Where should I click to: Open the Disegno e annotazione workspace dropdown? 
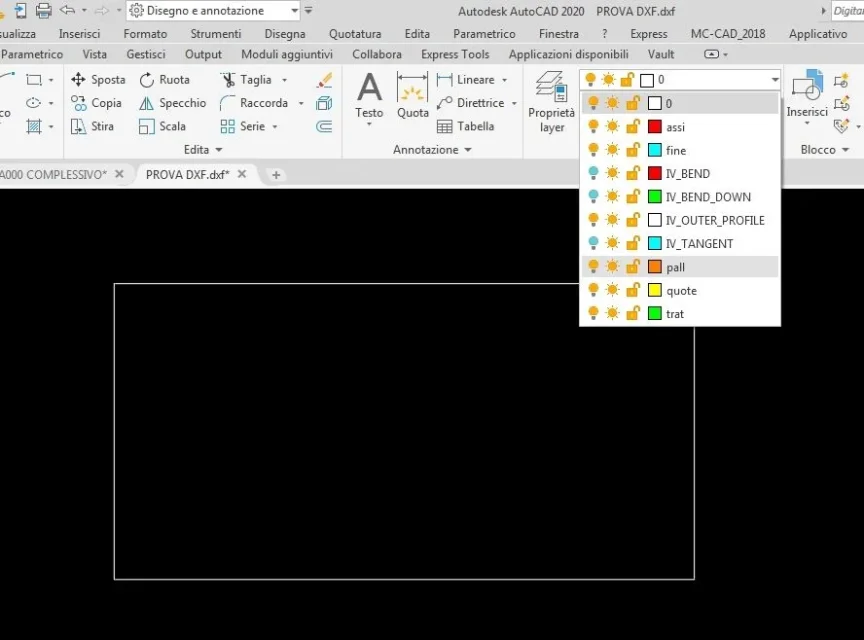(294, 10)
